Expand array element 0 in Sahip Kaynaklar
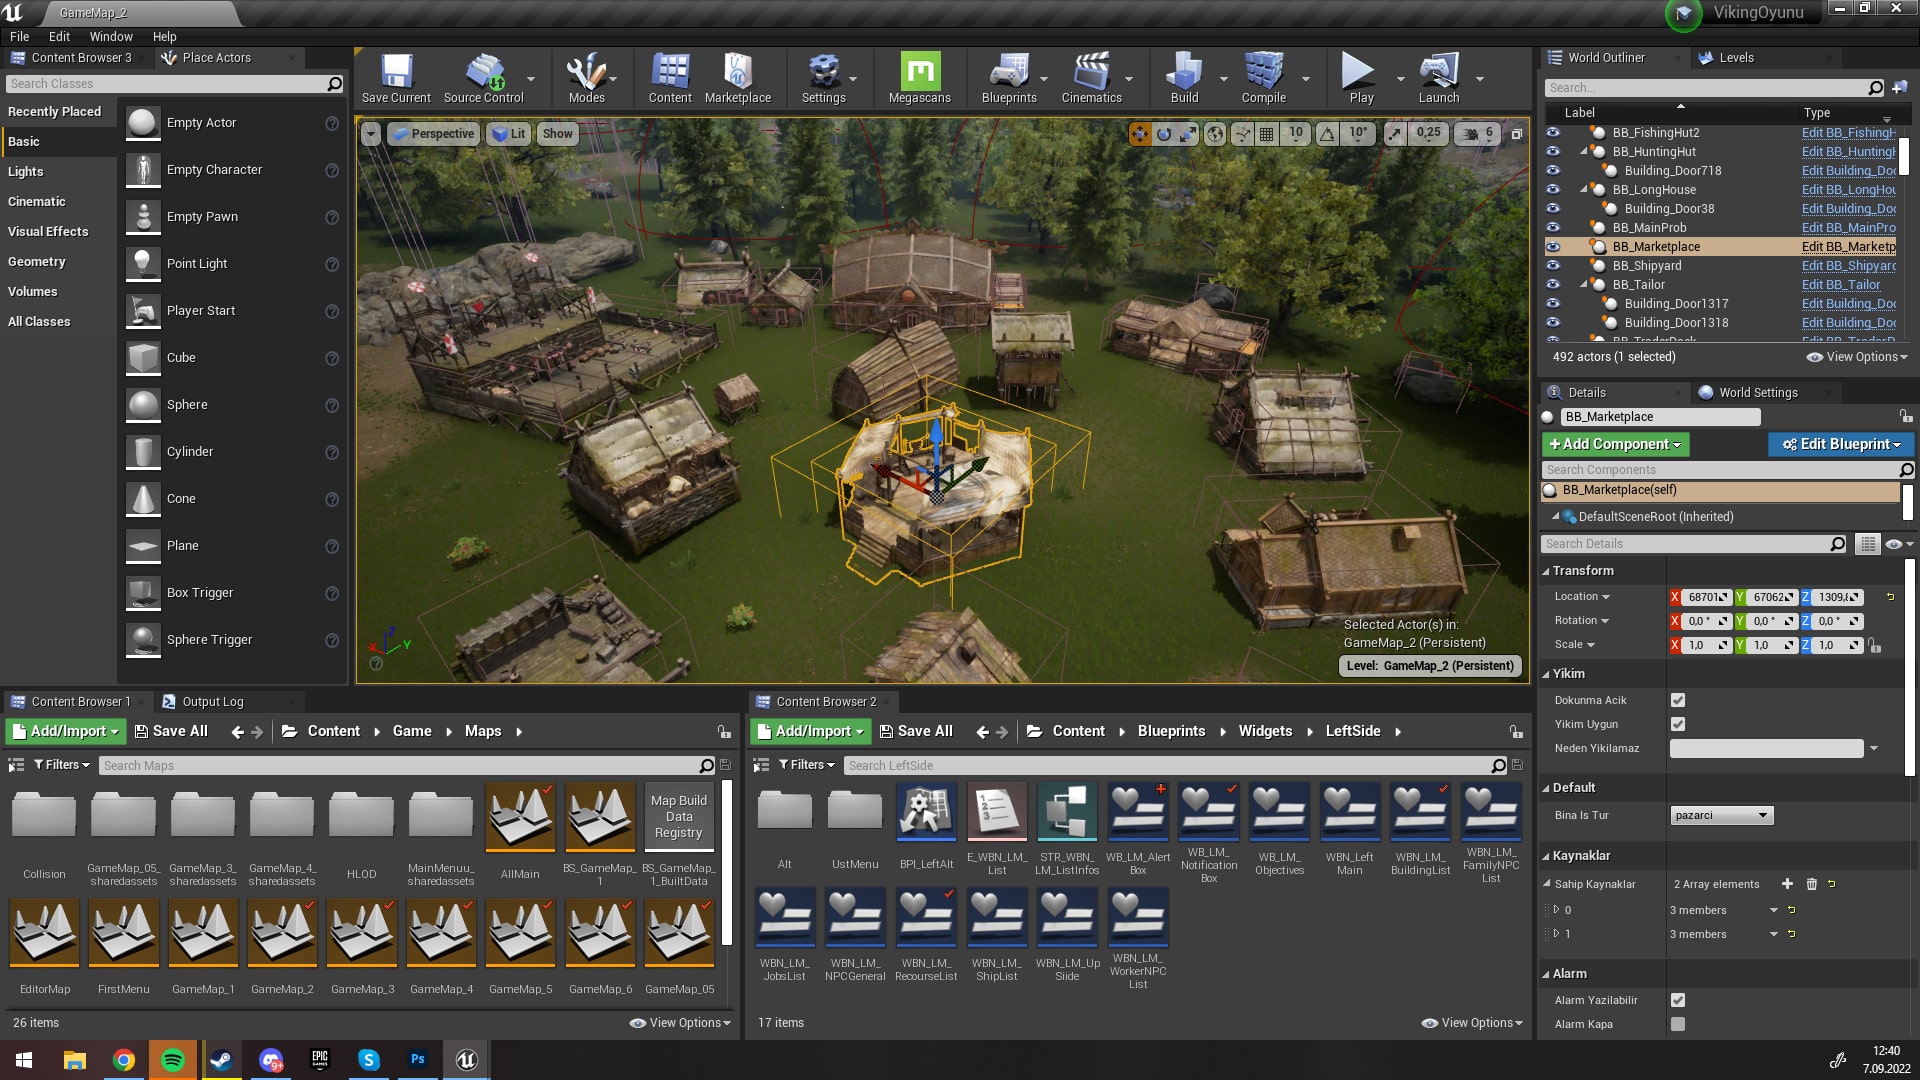1920x1080 pixels. coord(1556,910)
